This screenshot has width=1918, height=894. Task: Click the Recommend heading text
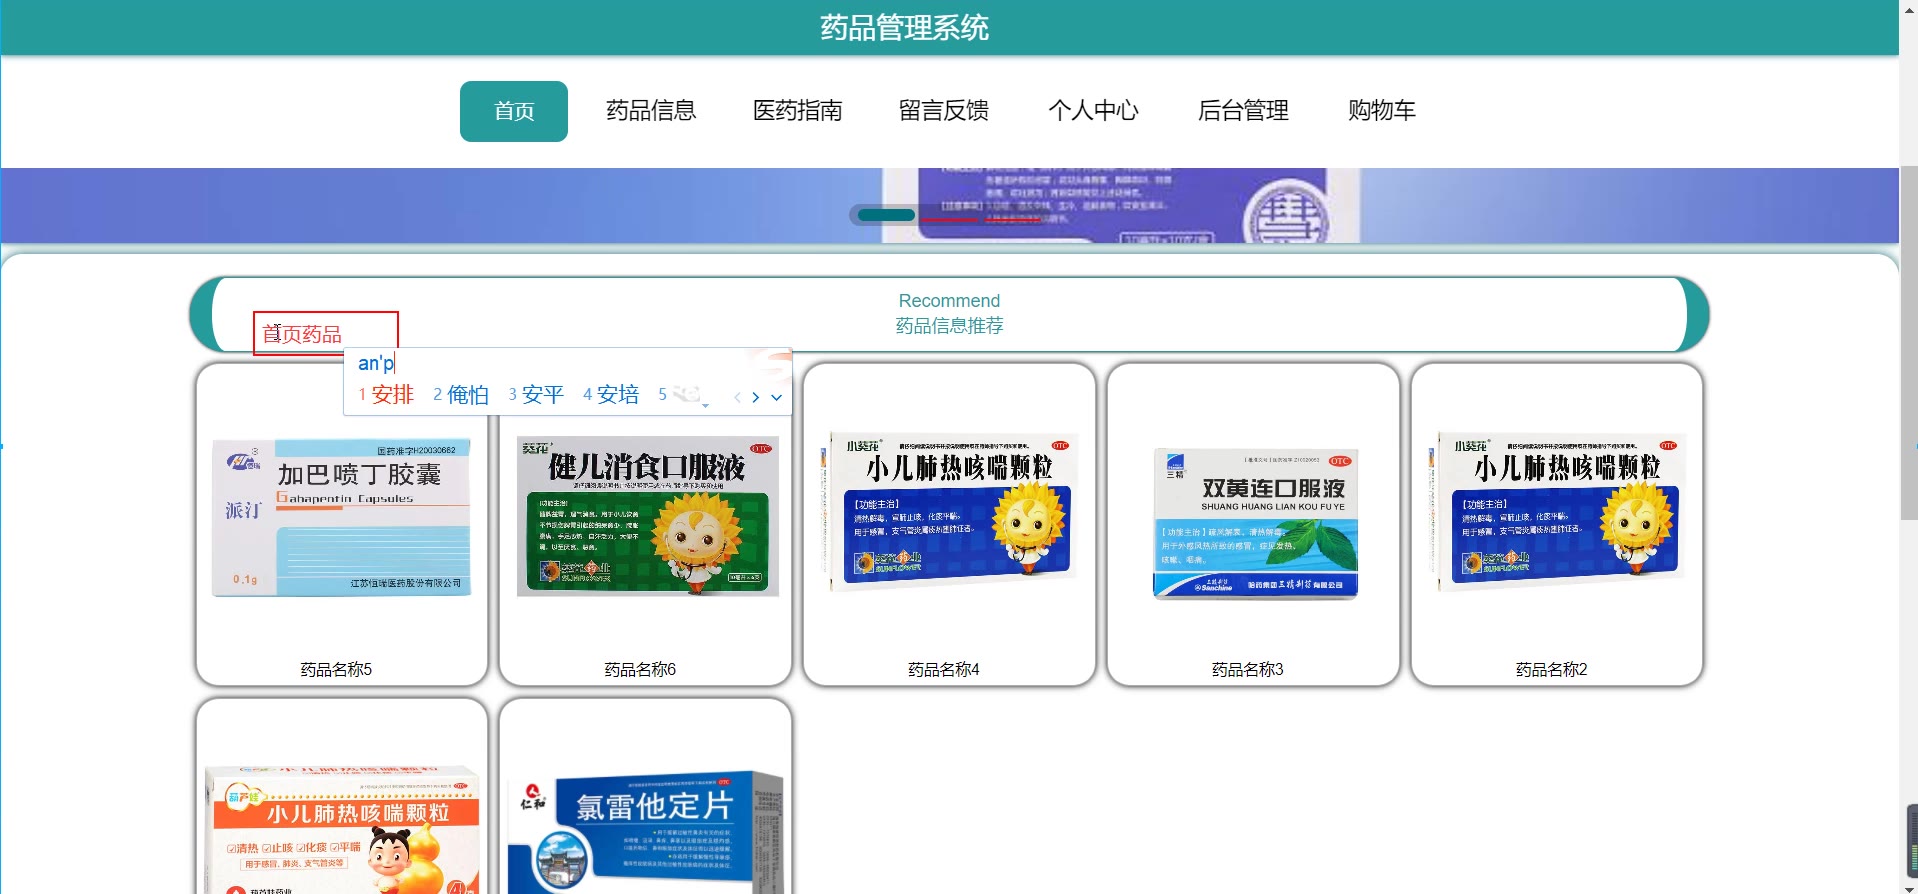949,301
